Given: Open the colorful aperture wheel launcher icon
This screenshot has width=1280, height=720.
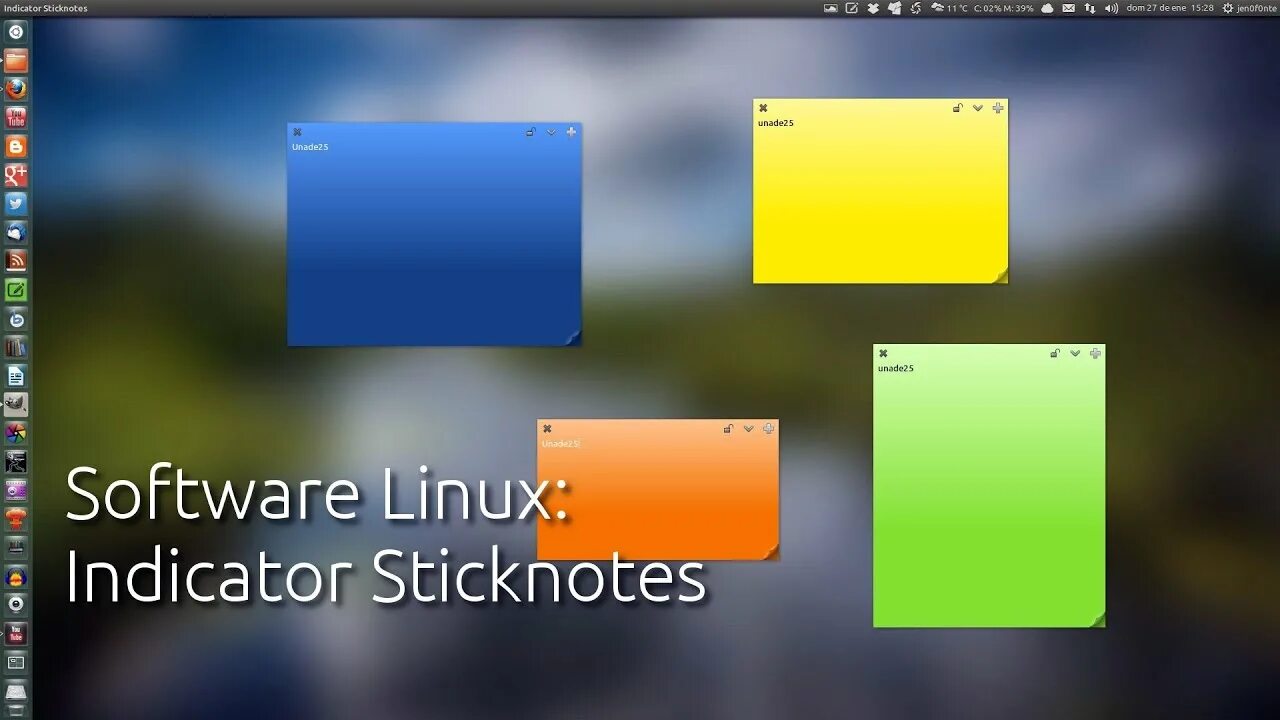Looking at the screenshot, I should click(15, 434).
